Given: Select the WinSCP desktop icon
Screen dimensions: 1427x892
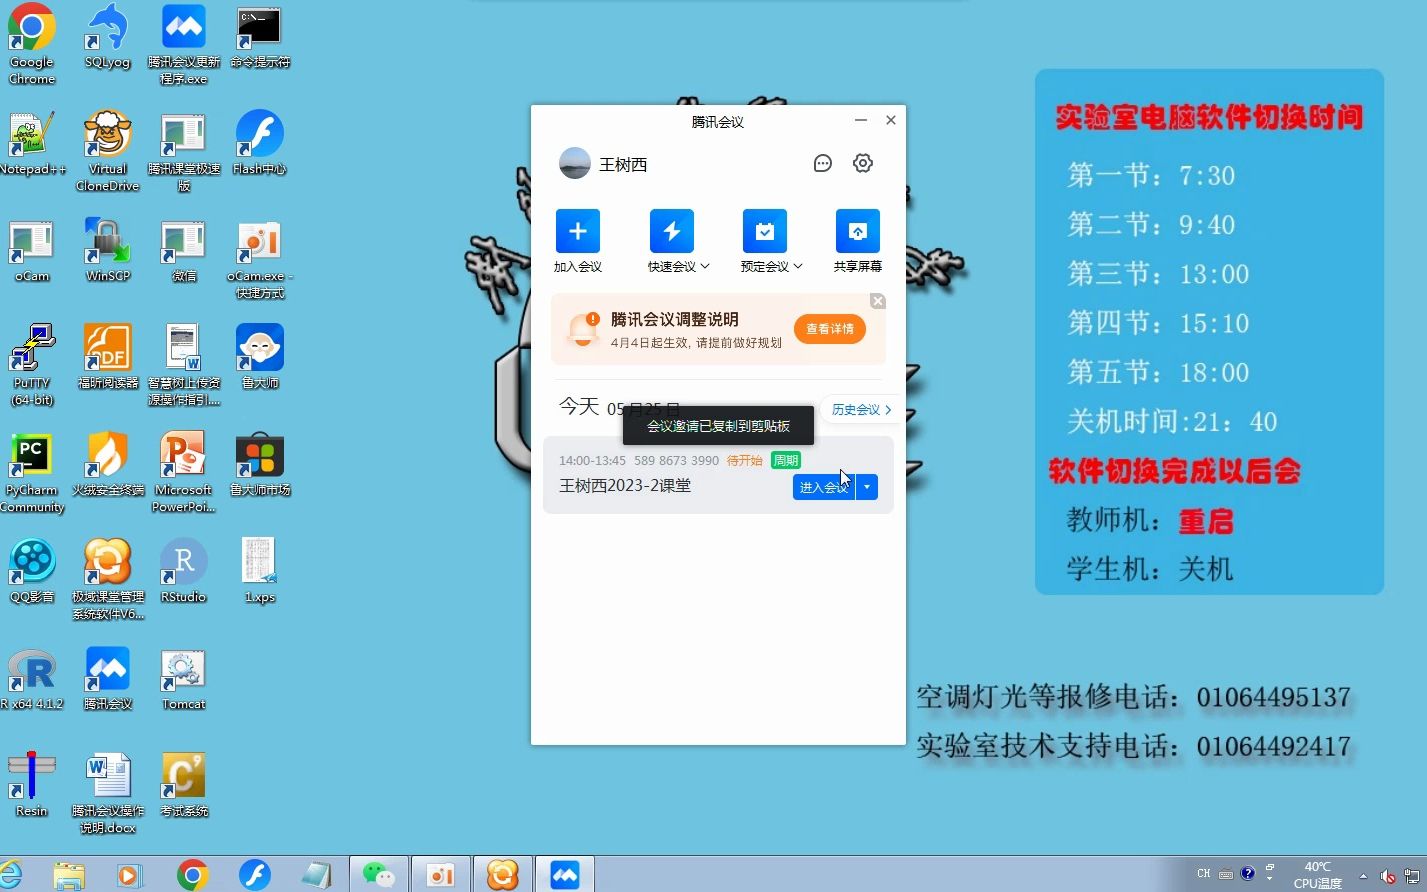Looking at the screenshot, I should (108, 250).
